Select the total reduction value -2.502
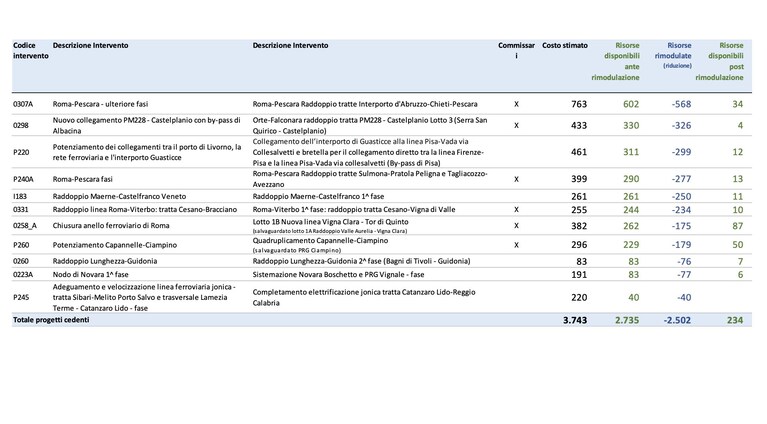This screenshot has width=767, height=424. click(677, 320)
